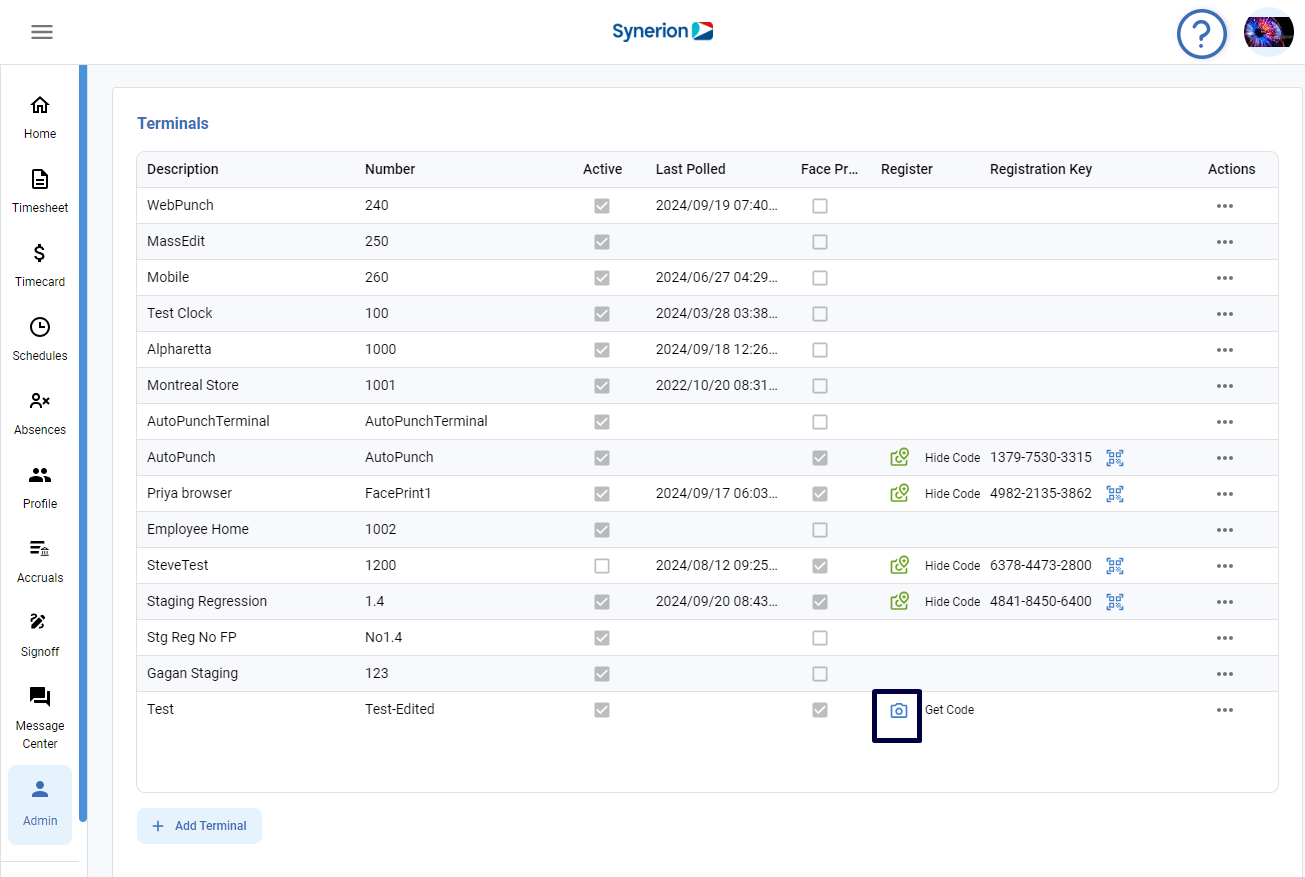Image resolution: width=1305 pixels, height=877 pixels.
Task: Click the Register column header
Action: (907, 169)
